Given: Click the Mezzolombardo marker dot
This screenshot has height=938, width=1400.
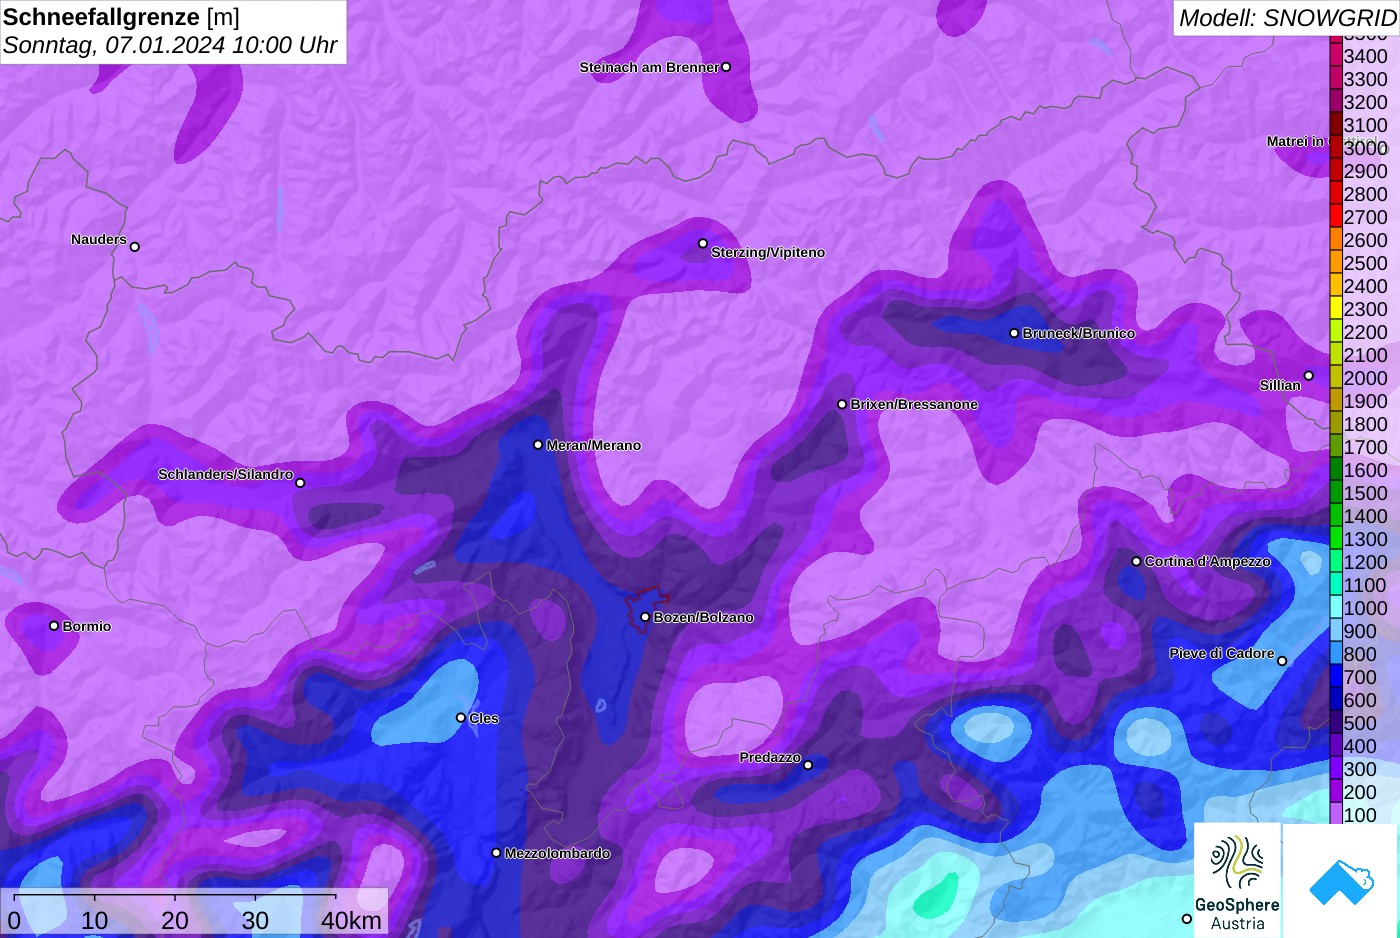Looking at the screenshot, I should [496, 853].
